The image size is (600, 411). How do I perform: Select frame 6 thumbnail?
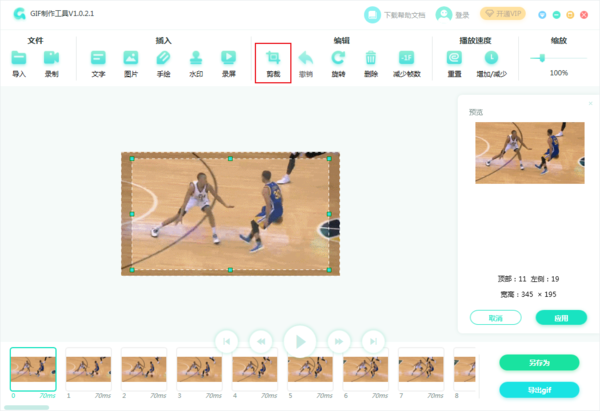click(366, 369)
